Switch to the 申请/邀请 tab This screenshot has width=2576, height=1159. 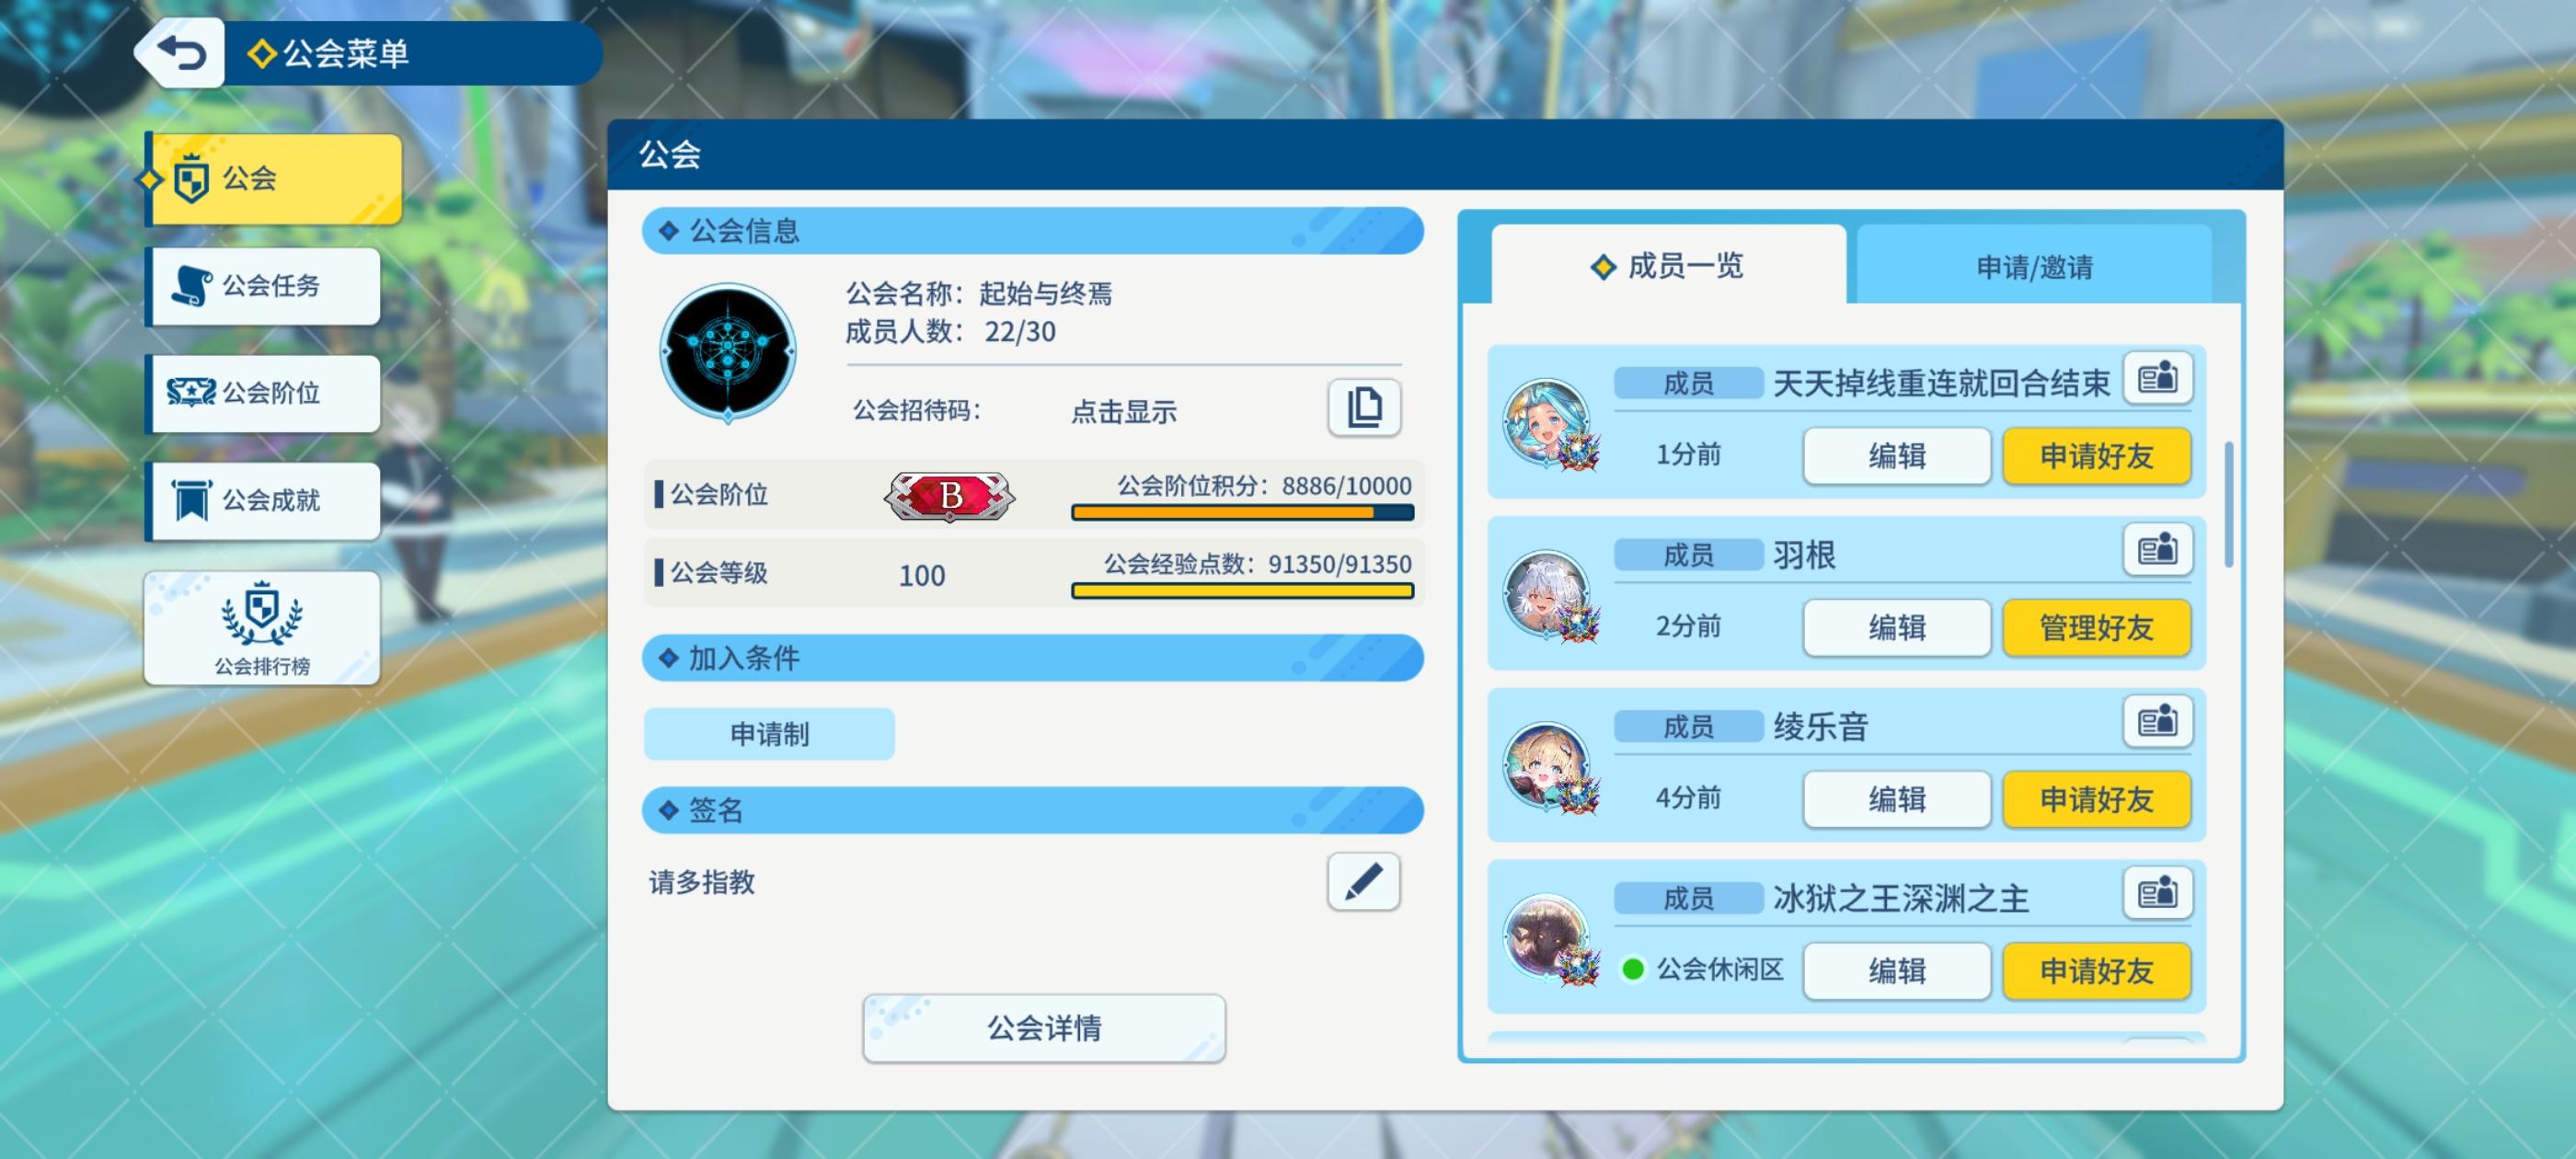[2034, 267]
